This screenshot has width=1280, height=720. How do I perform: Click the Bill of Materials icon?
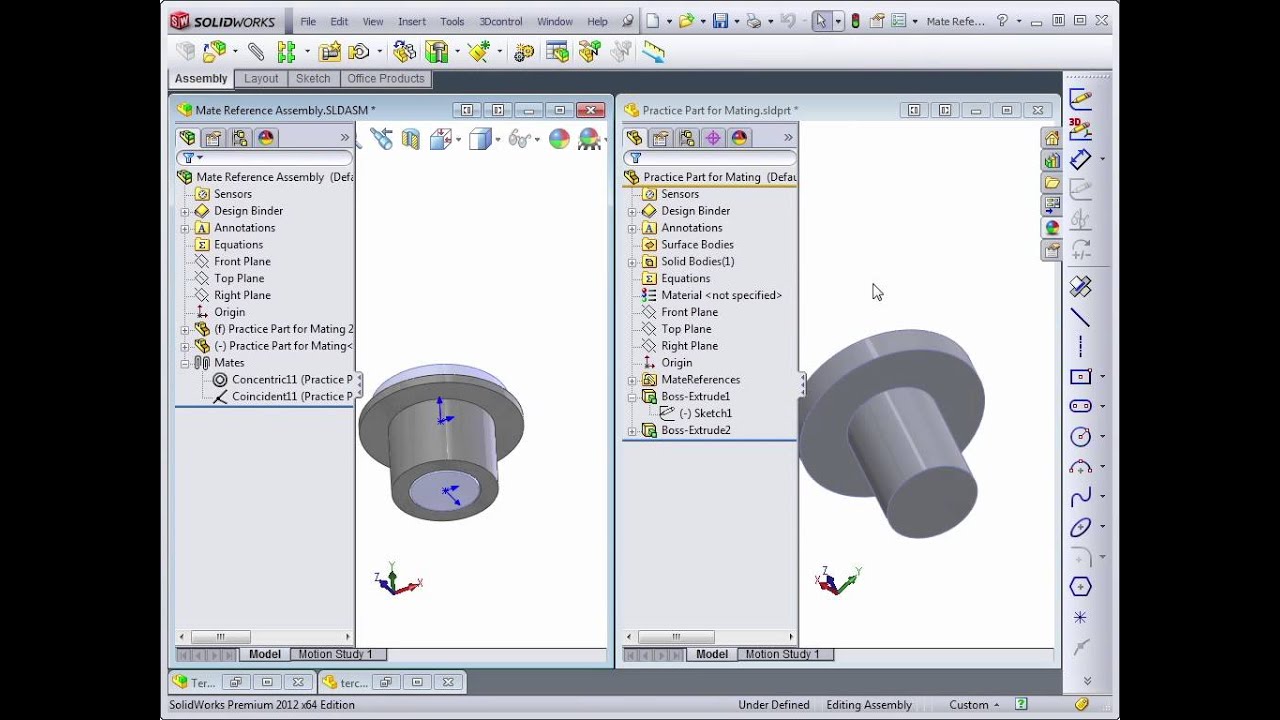[x=557, y=52]
